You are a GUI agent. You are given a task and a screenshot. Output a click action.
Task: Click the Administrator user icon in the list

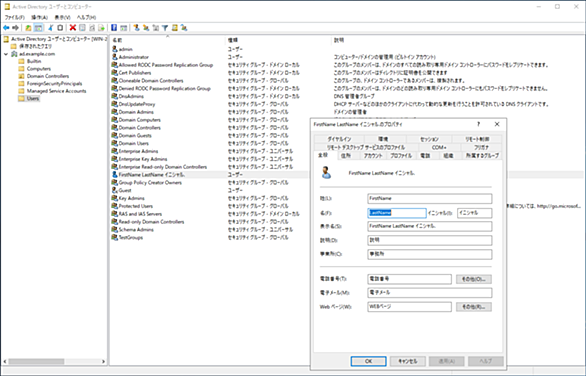point(115,57)
